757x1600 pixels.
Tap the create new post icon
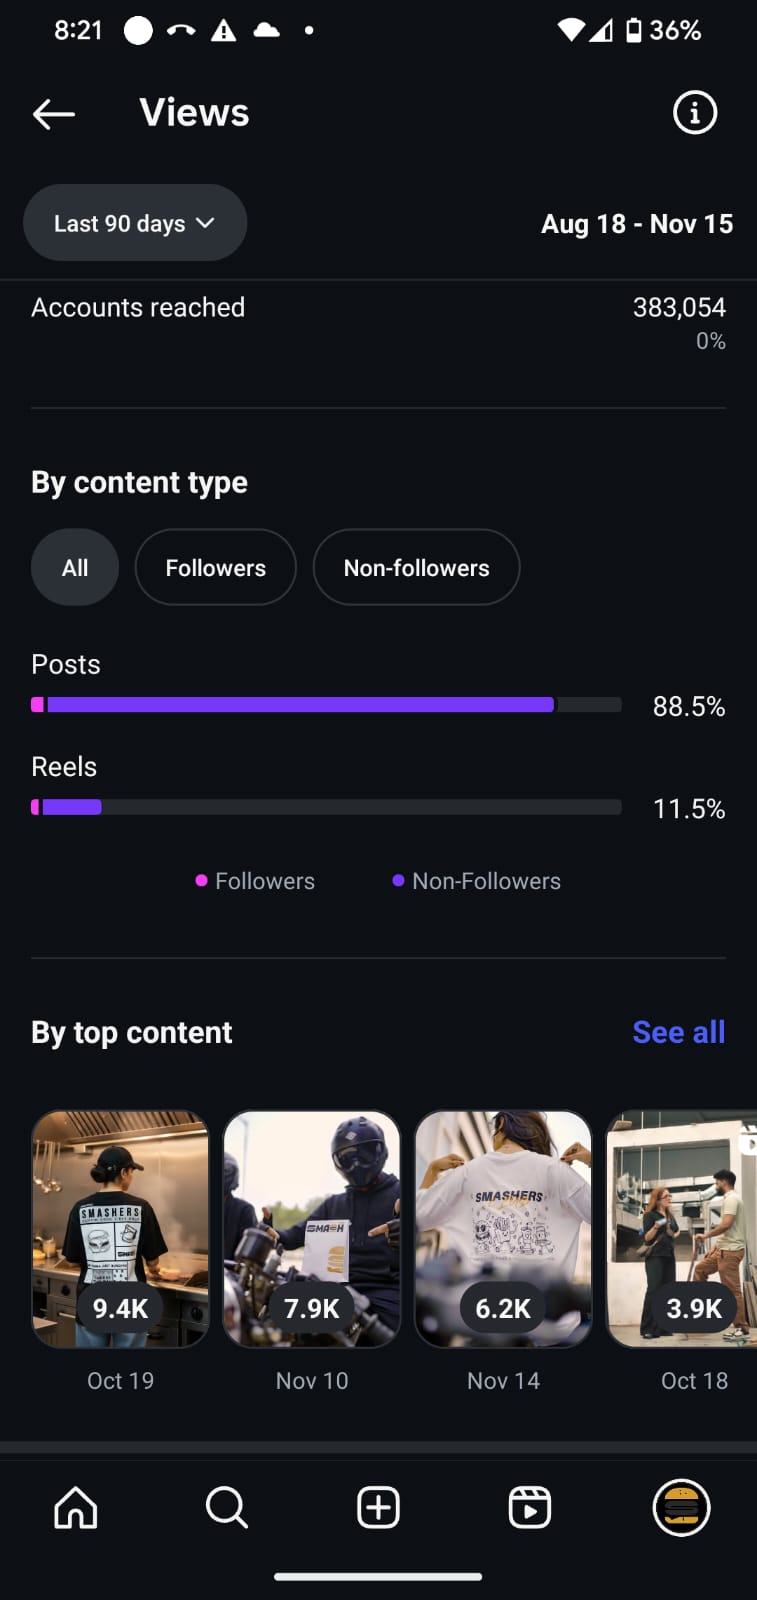coord(379,1507)
